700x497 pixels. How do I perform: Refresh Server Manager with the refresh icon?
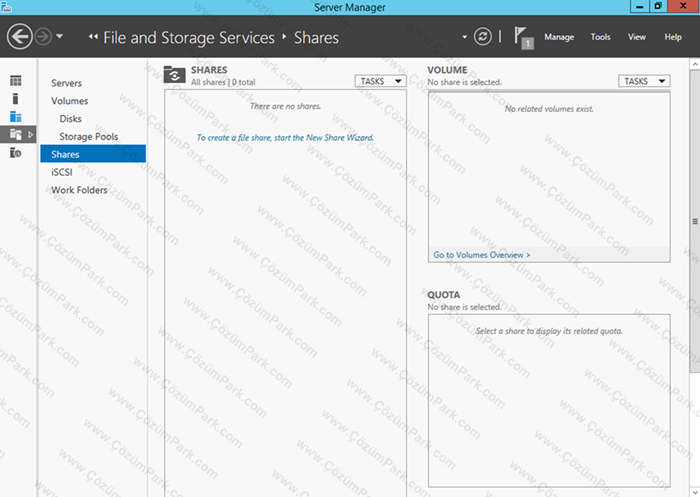pyautogui.click(x=483, y=37)
